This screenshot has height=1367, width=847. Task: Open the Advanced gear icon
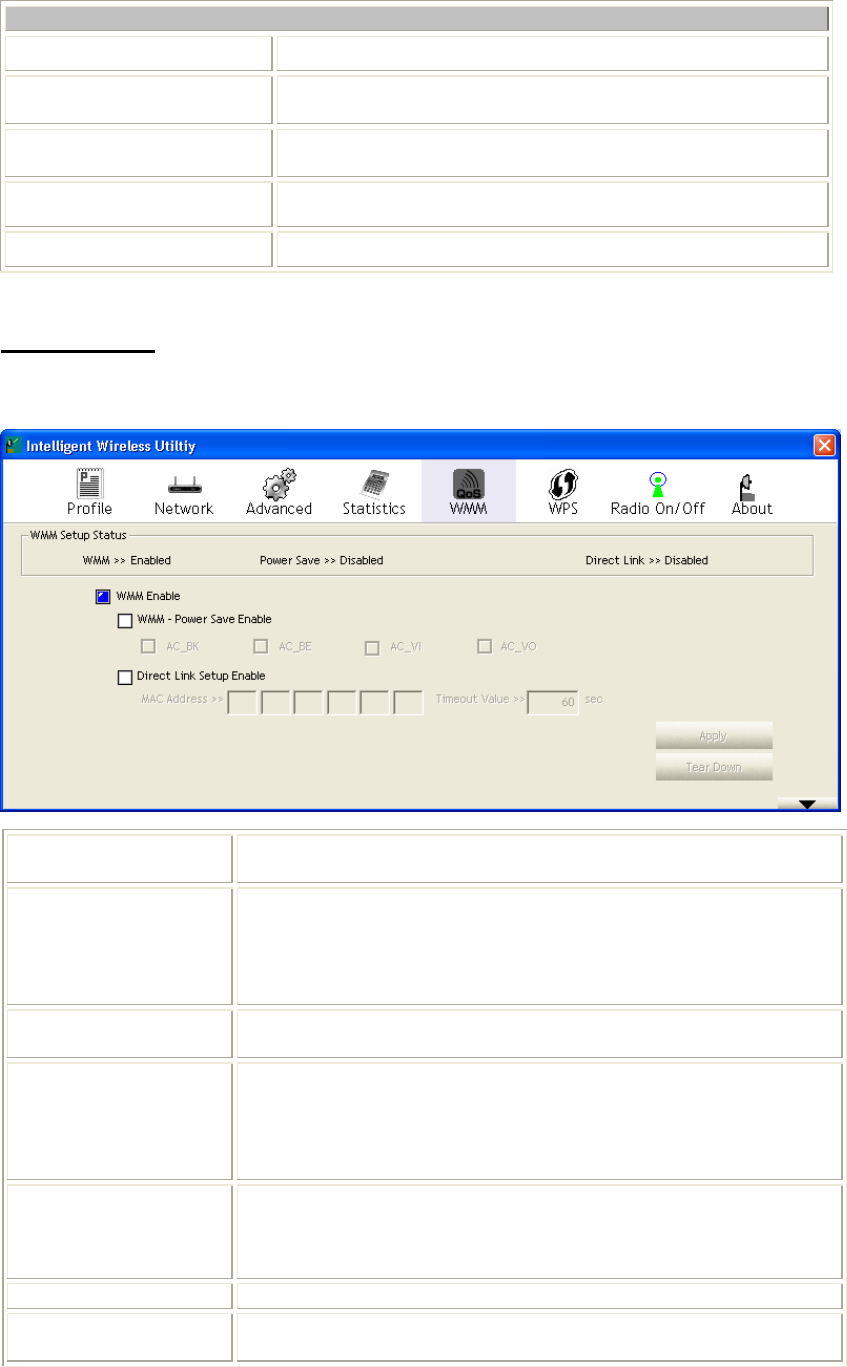(279, 482)
